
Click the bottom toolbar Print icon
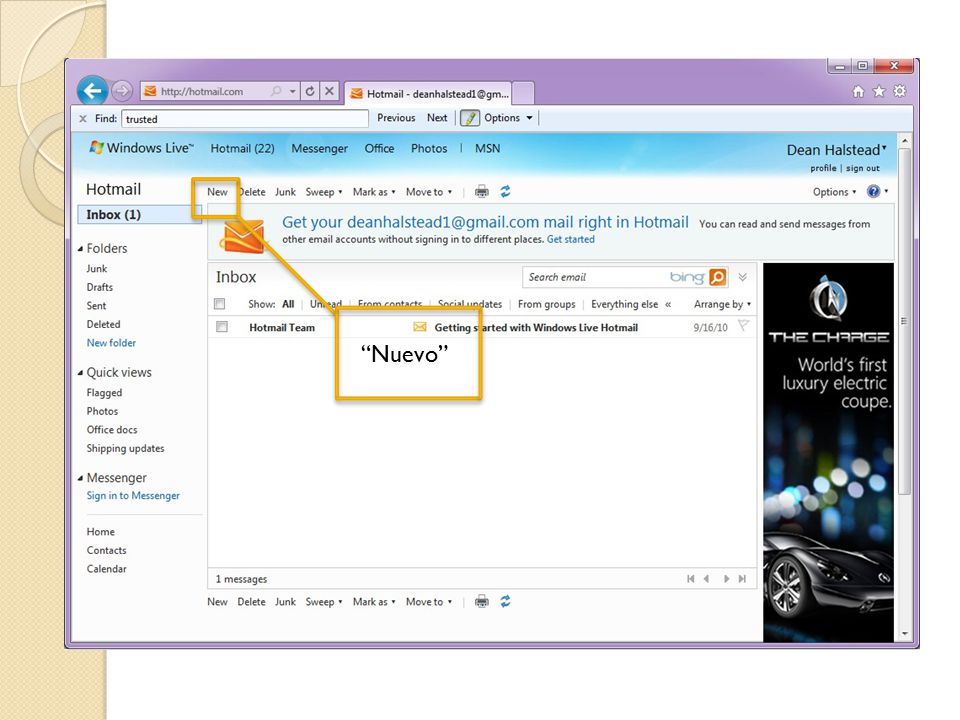[482, 602]
